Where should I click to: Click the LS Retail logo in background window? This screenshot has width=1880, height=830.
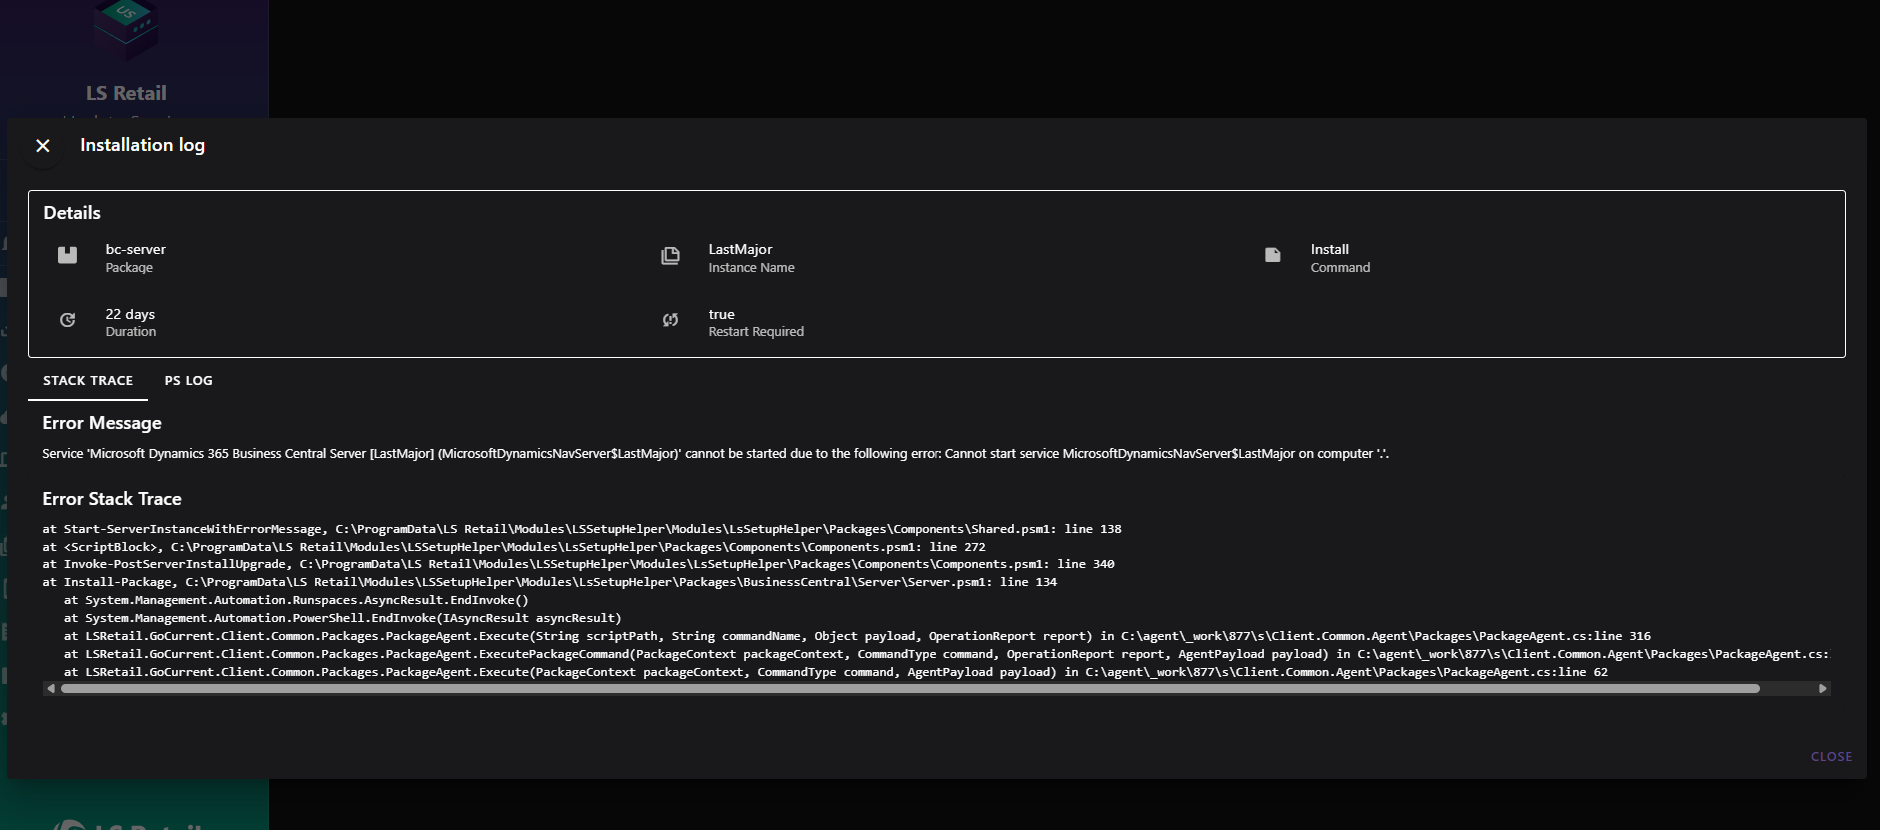pos(126,30)
